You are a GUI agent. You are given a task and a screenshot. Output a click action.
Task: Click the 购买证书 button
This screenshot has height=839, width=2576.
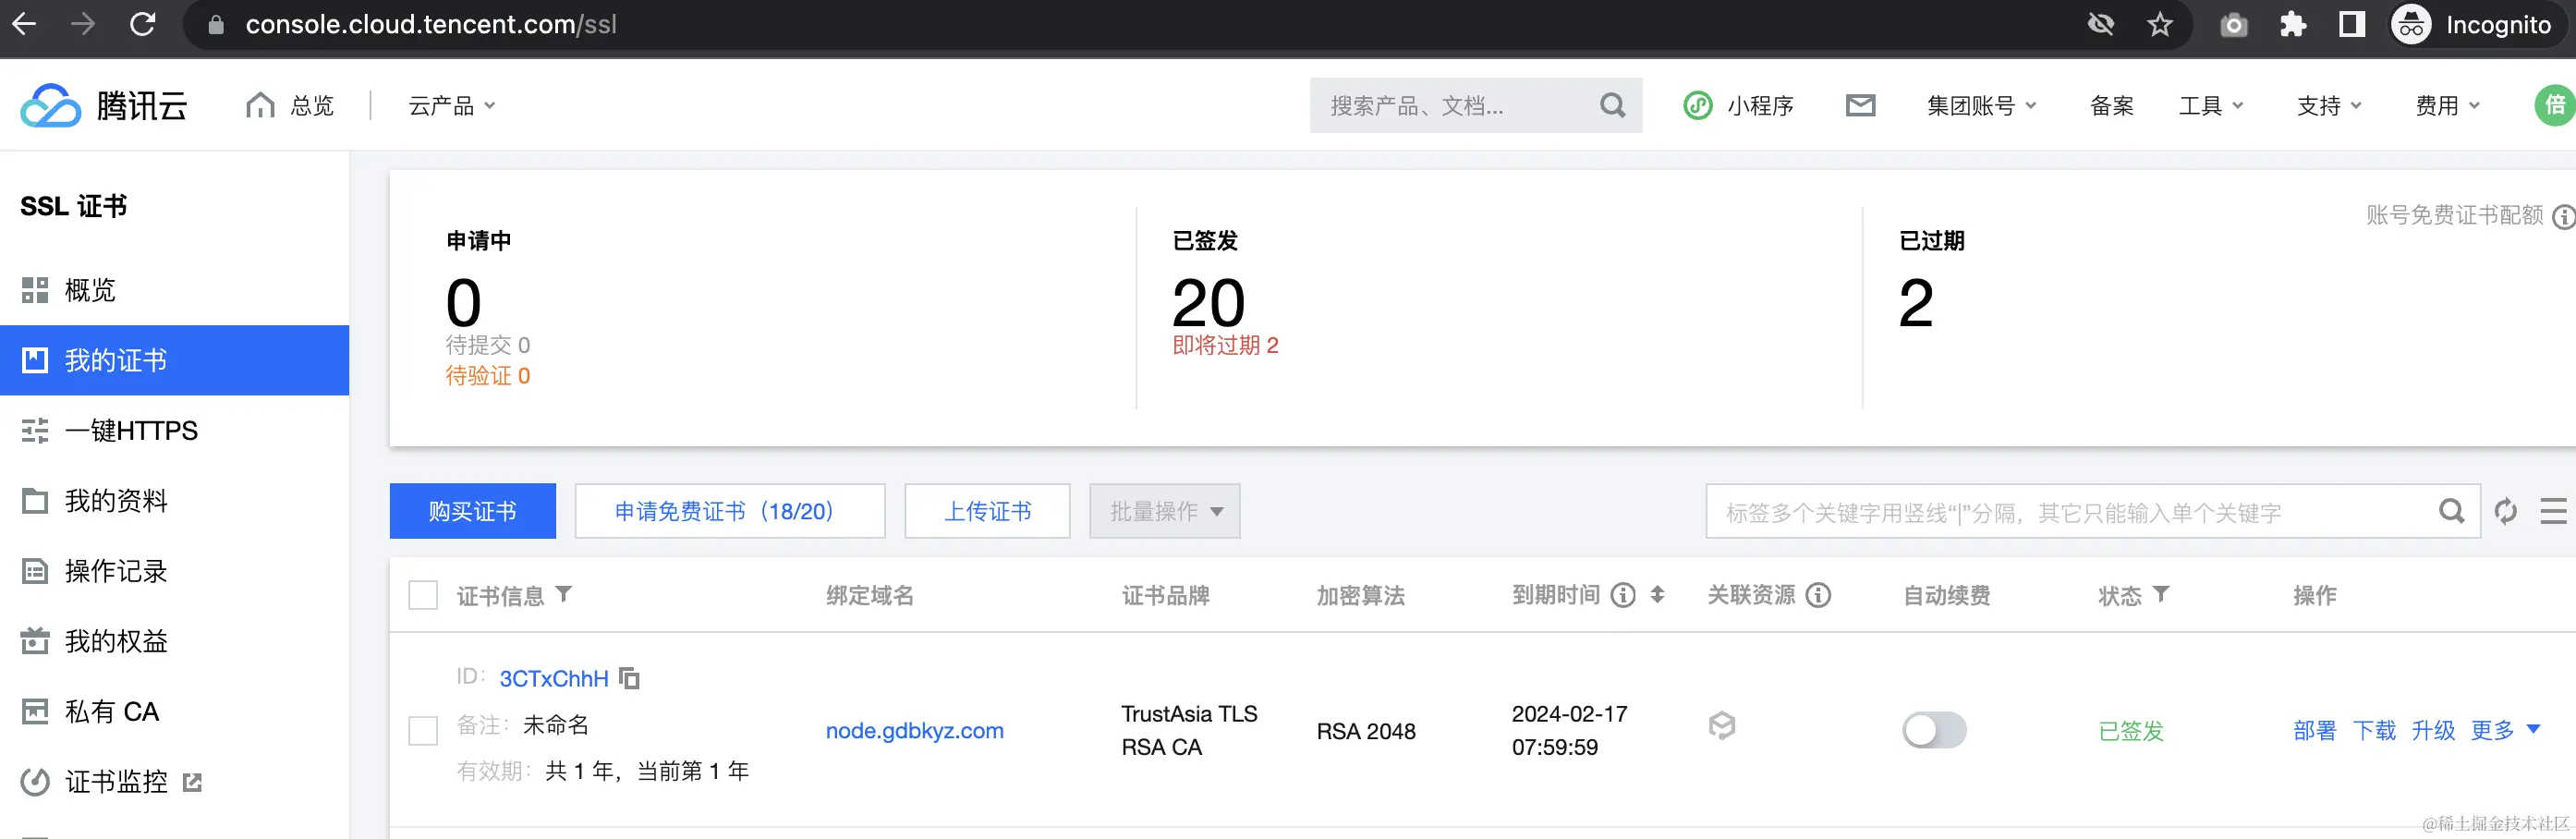(473, 511)
